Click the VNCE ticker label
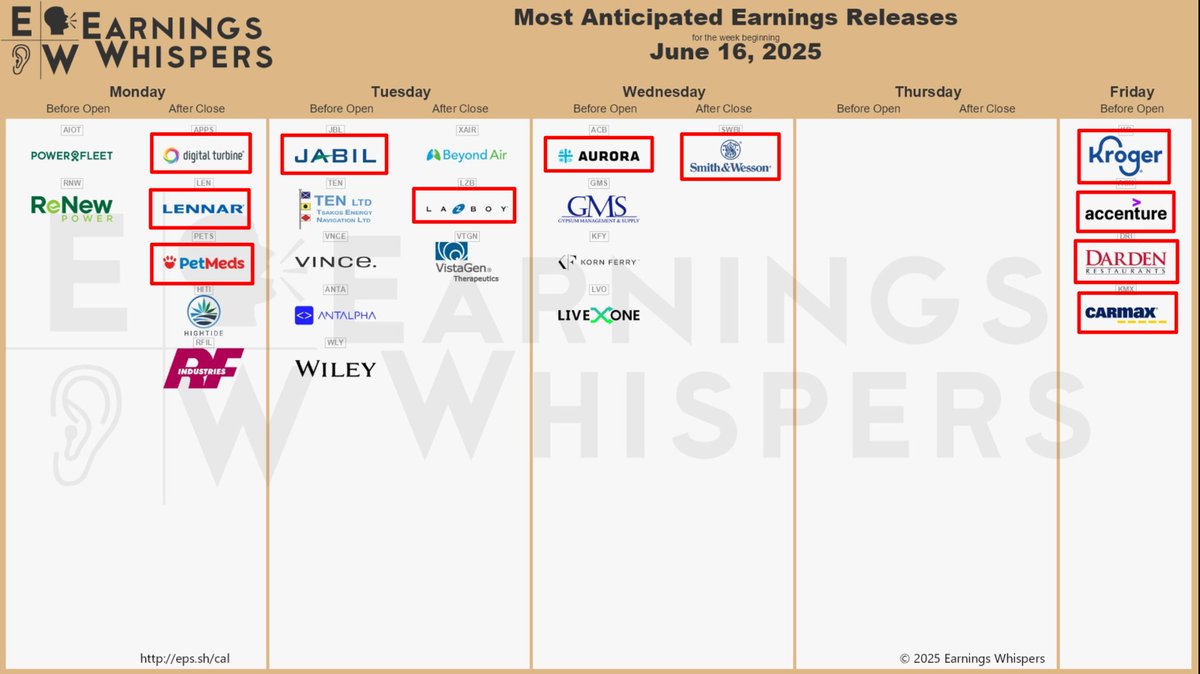 click(335, 236)
